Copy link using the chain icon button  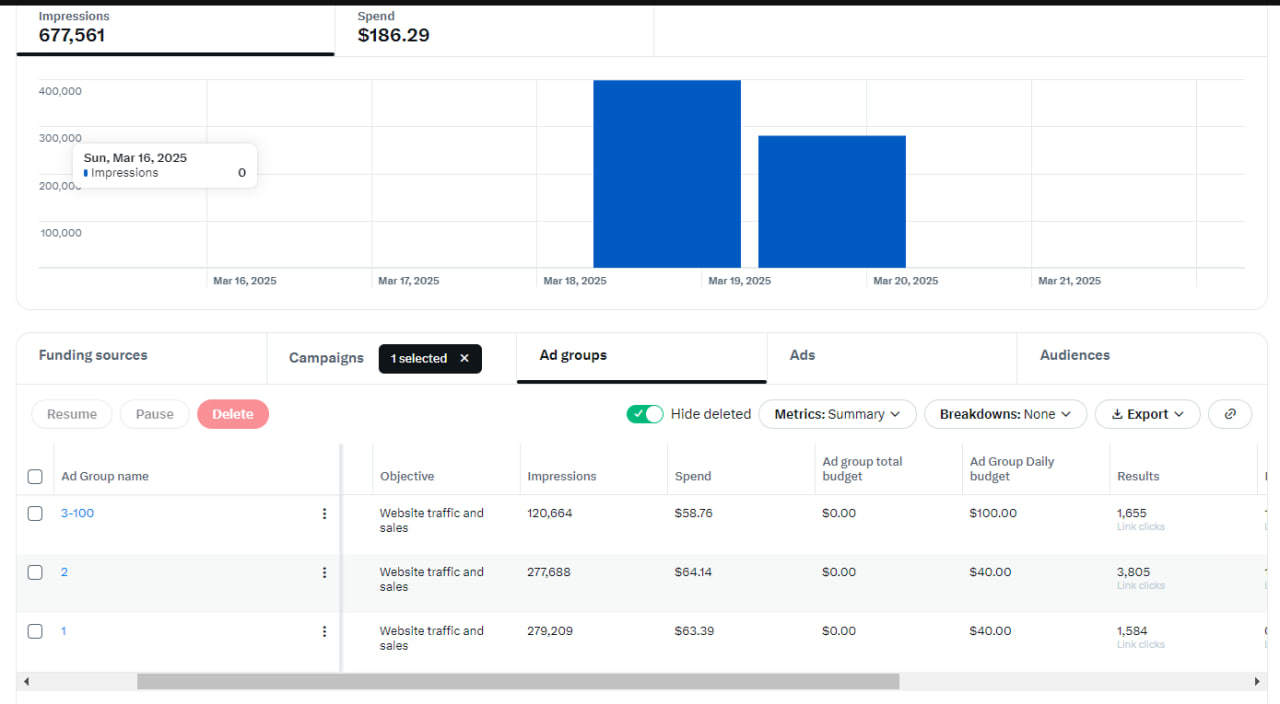1230,414
